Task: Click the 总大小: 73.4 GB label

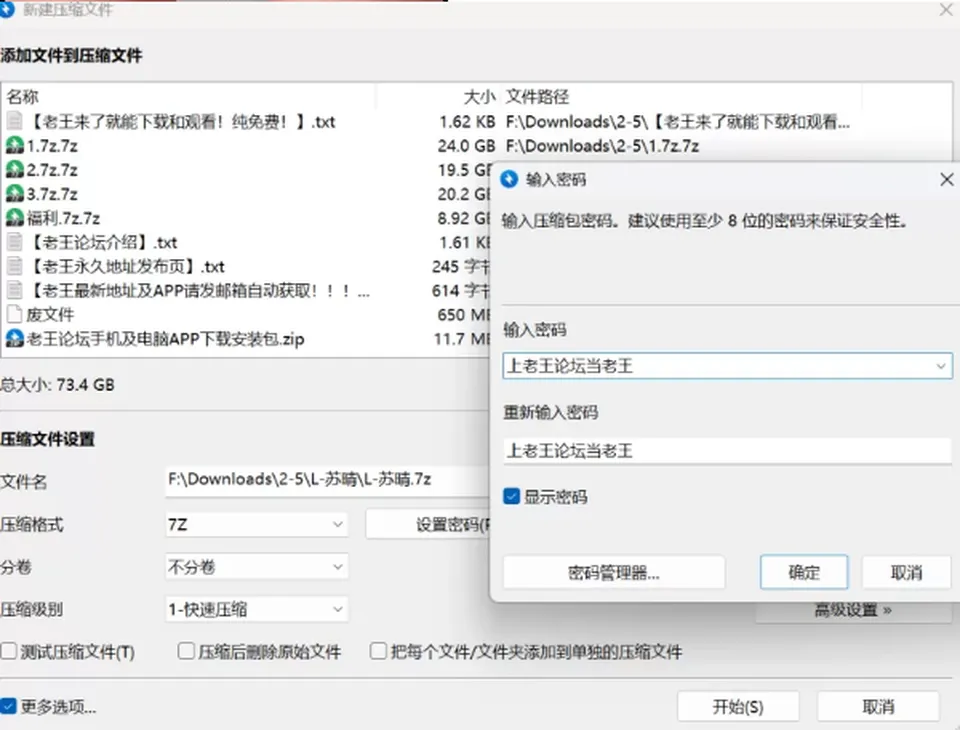Action: pyautogui.click(x=58, y=385)
